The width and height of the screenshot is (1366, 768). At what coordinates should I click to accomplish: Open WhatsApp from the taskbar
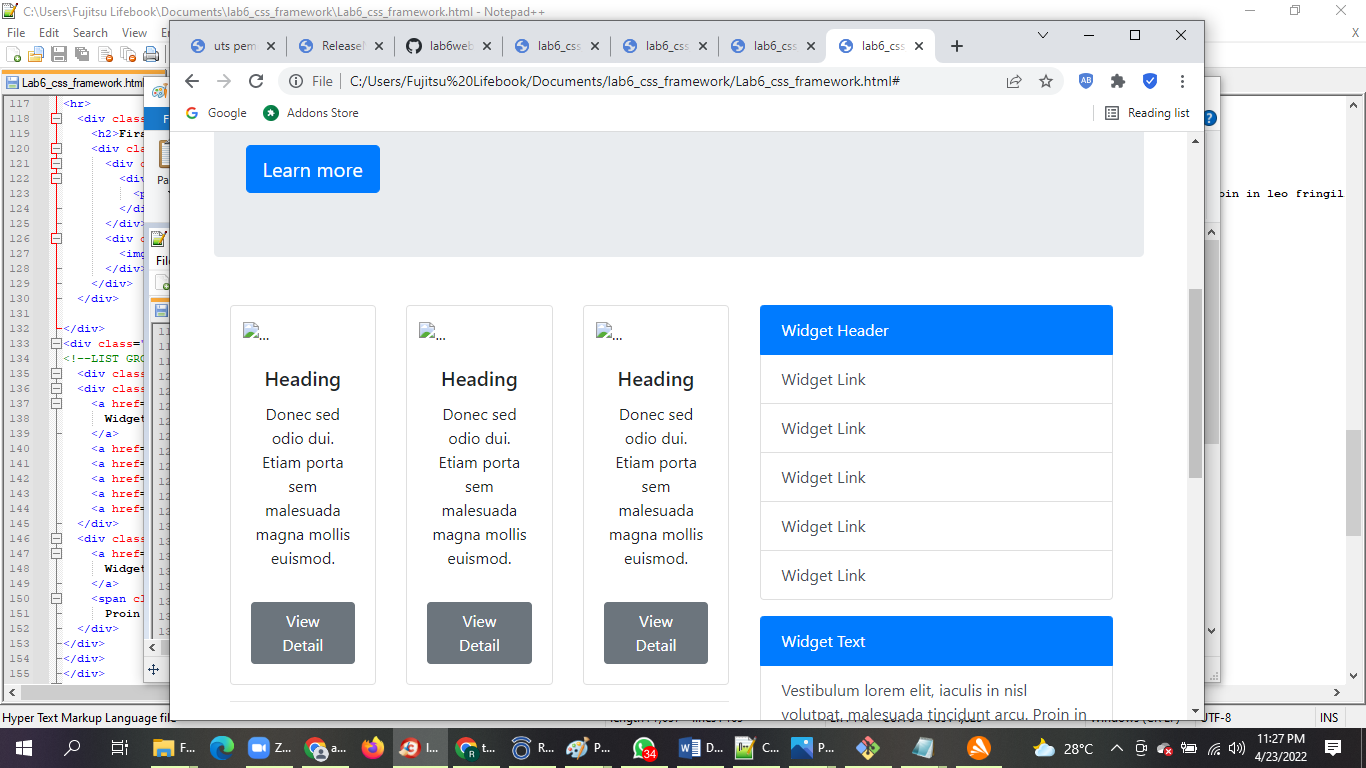point(642,747)
